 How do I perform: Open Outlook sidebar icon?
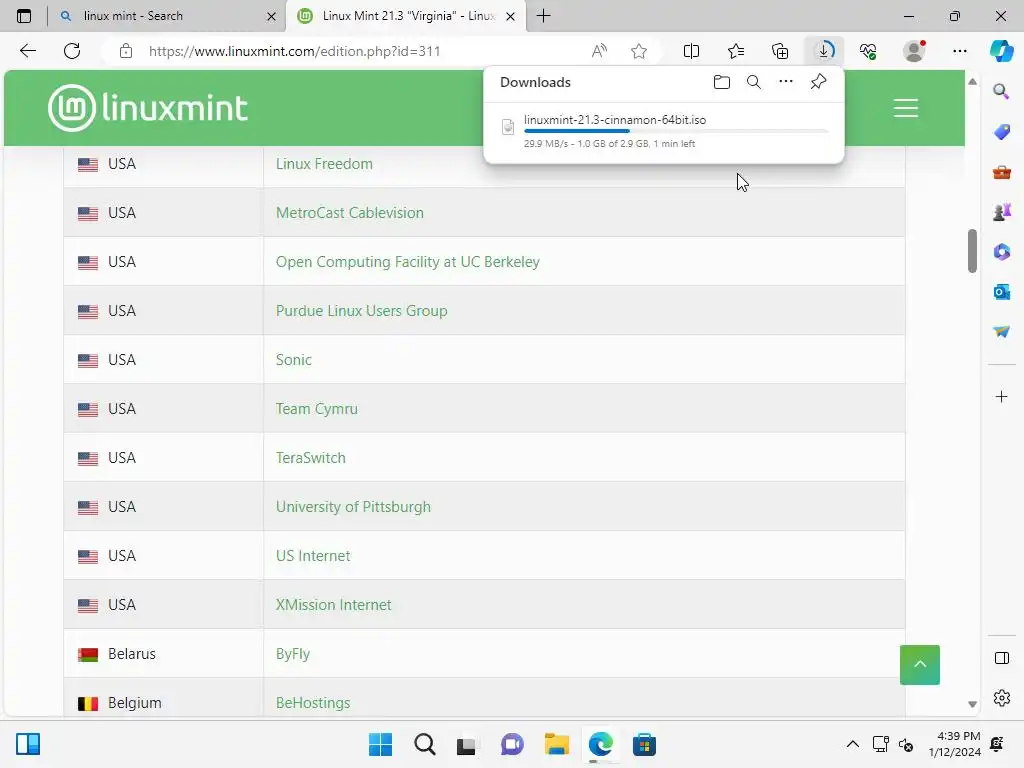click(1001, 292)
